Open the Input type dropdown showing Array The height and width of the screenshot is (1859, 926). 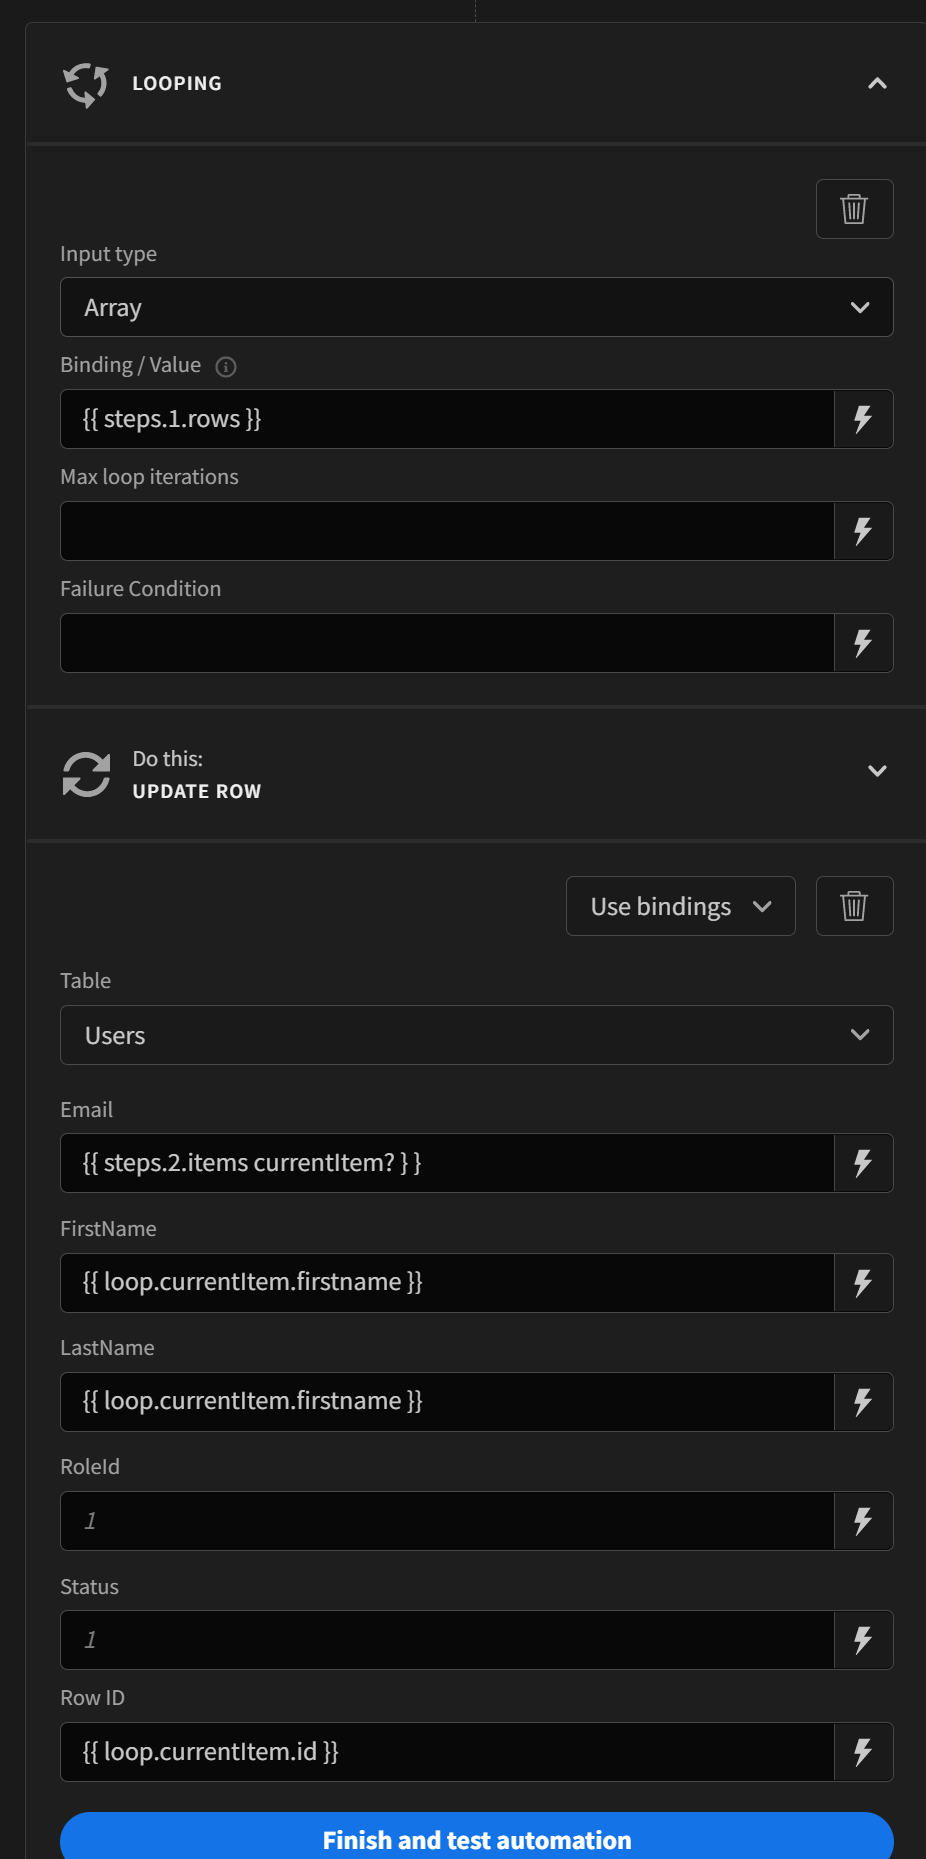476,307
